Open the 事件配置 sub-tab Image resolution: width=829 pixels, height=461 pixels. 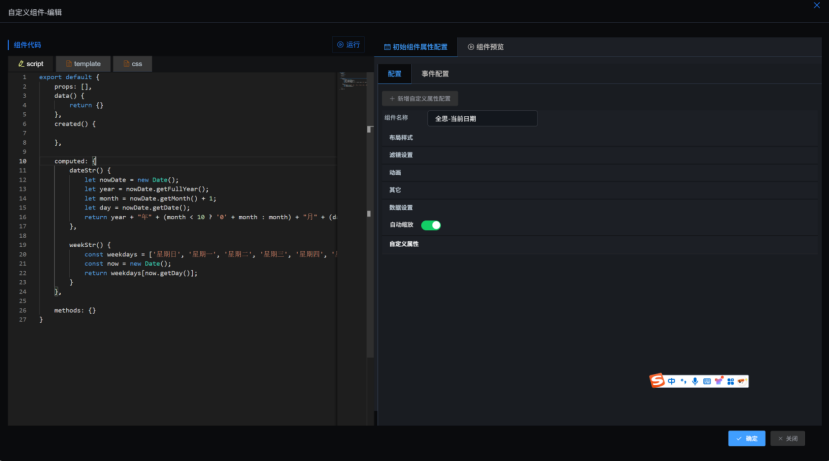435,74
